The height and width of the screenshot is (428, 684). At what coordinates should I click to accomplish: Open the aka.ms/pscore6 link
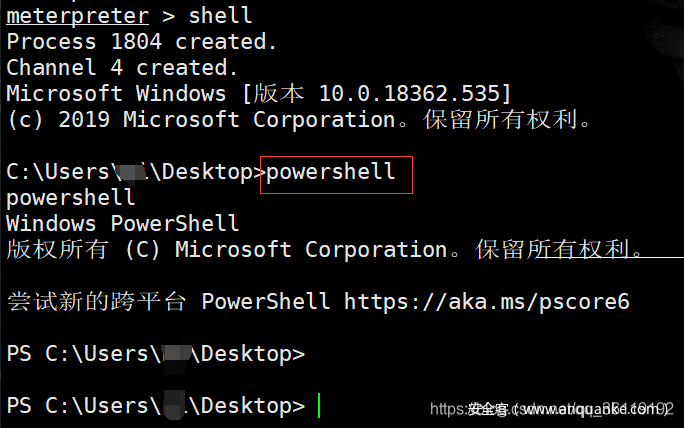[487, 301]
